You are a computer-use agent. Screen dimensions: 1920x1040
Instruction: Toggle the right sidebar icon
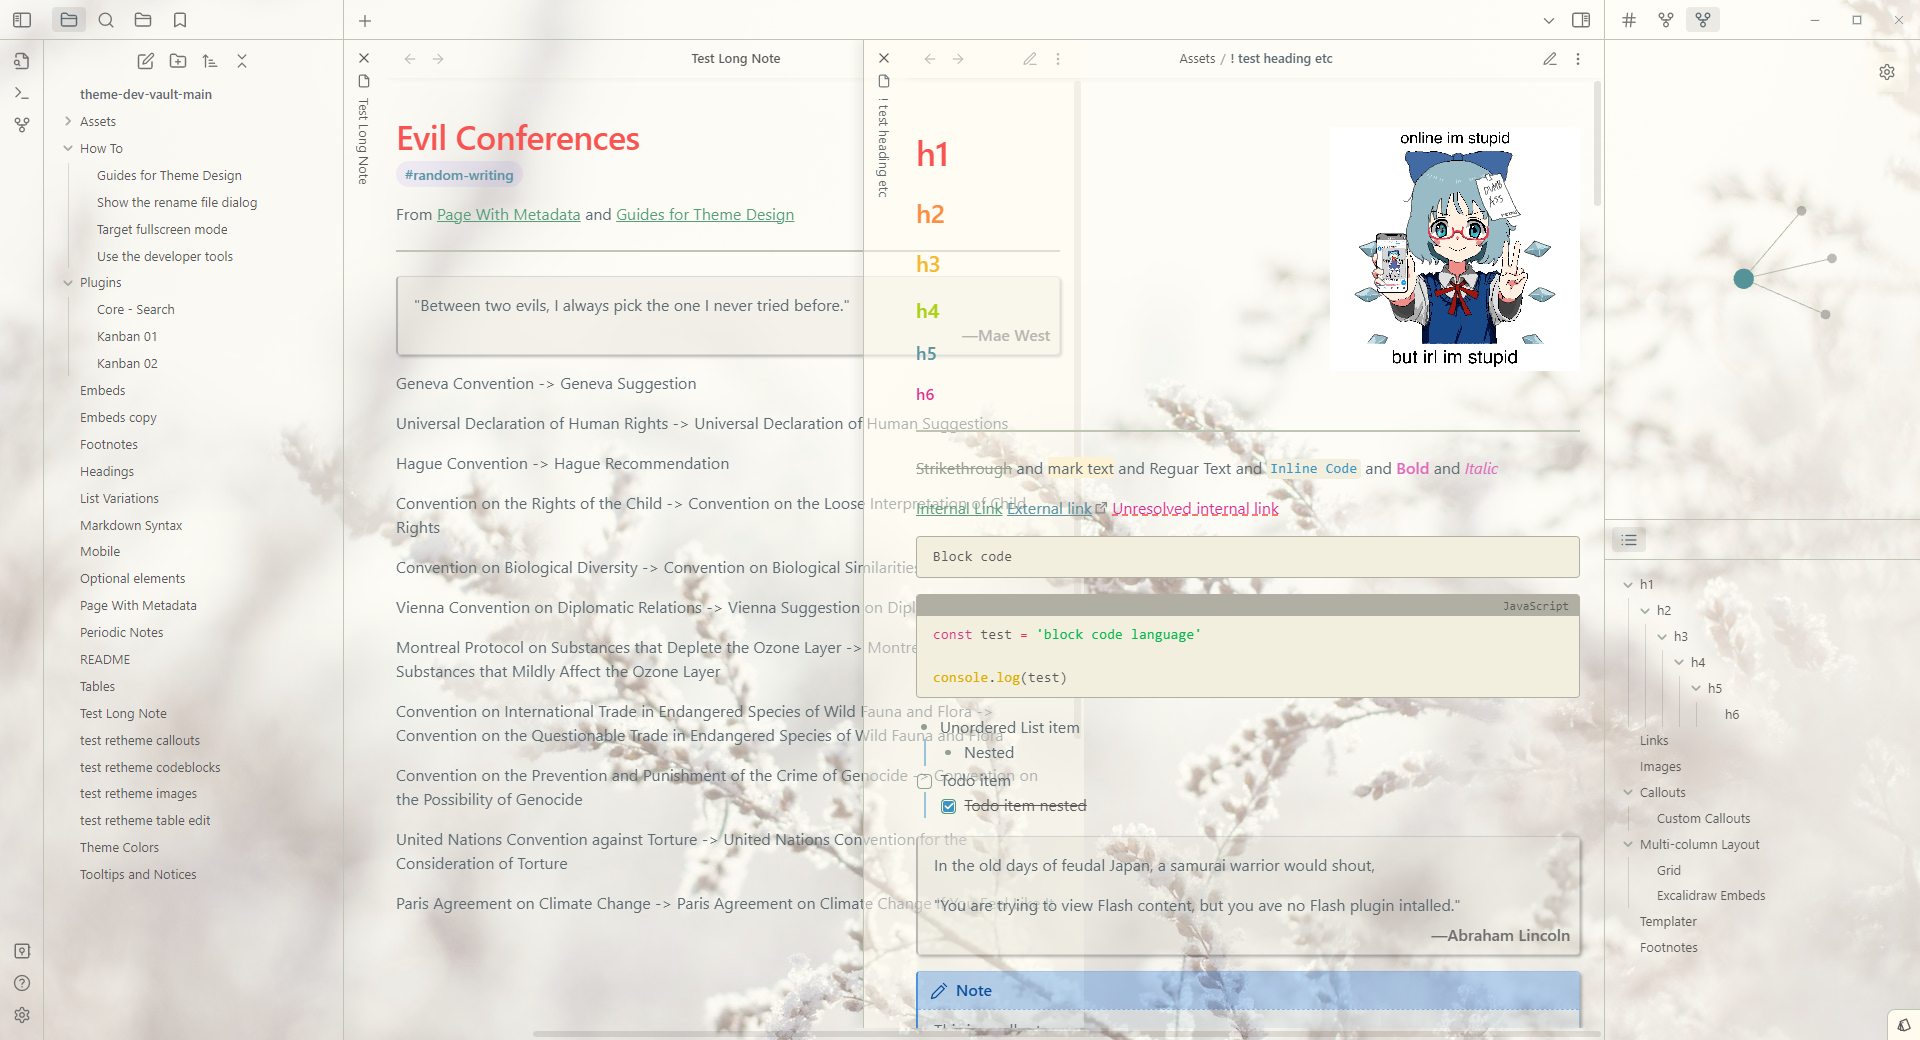point(1581,20)
